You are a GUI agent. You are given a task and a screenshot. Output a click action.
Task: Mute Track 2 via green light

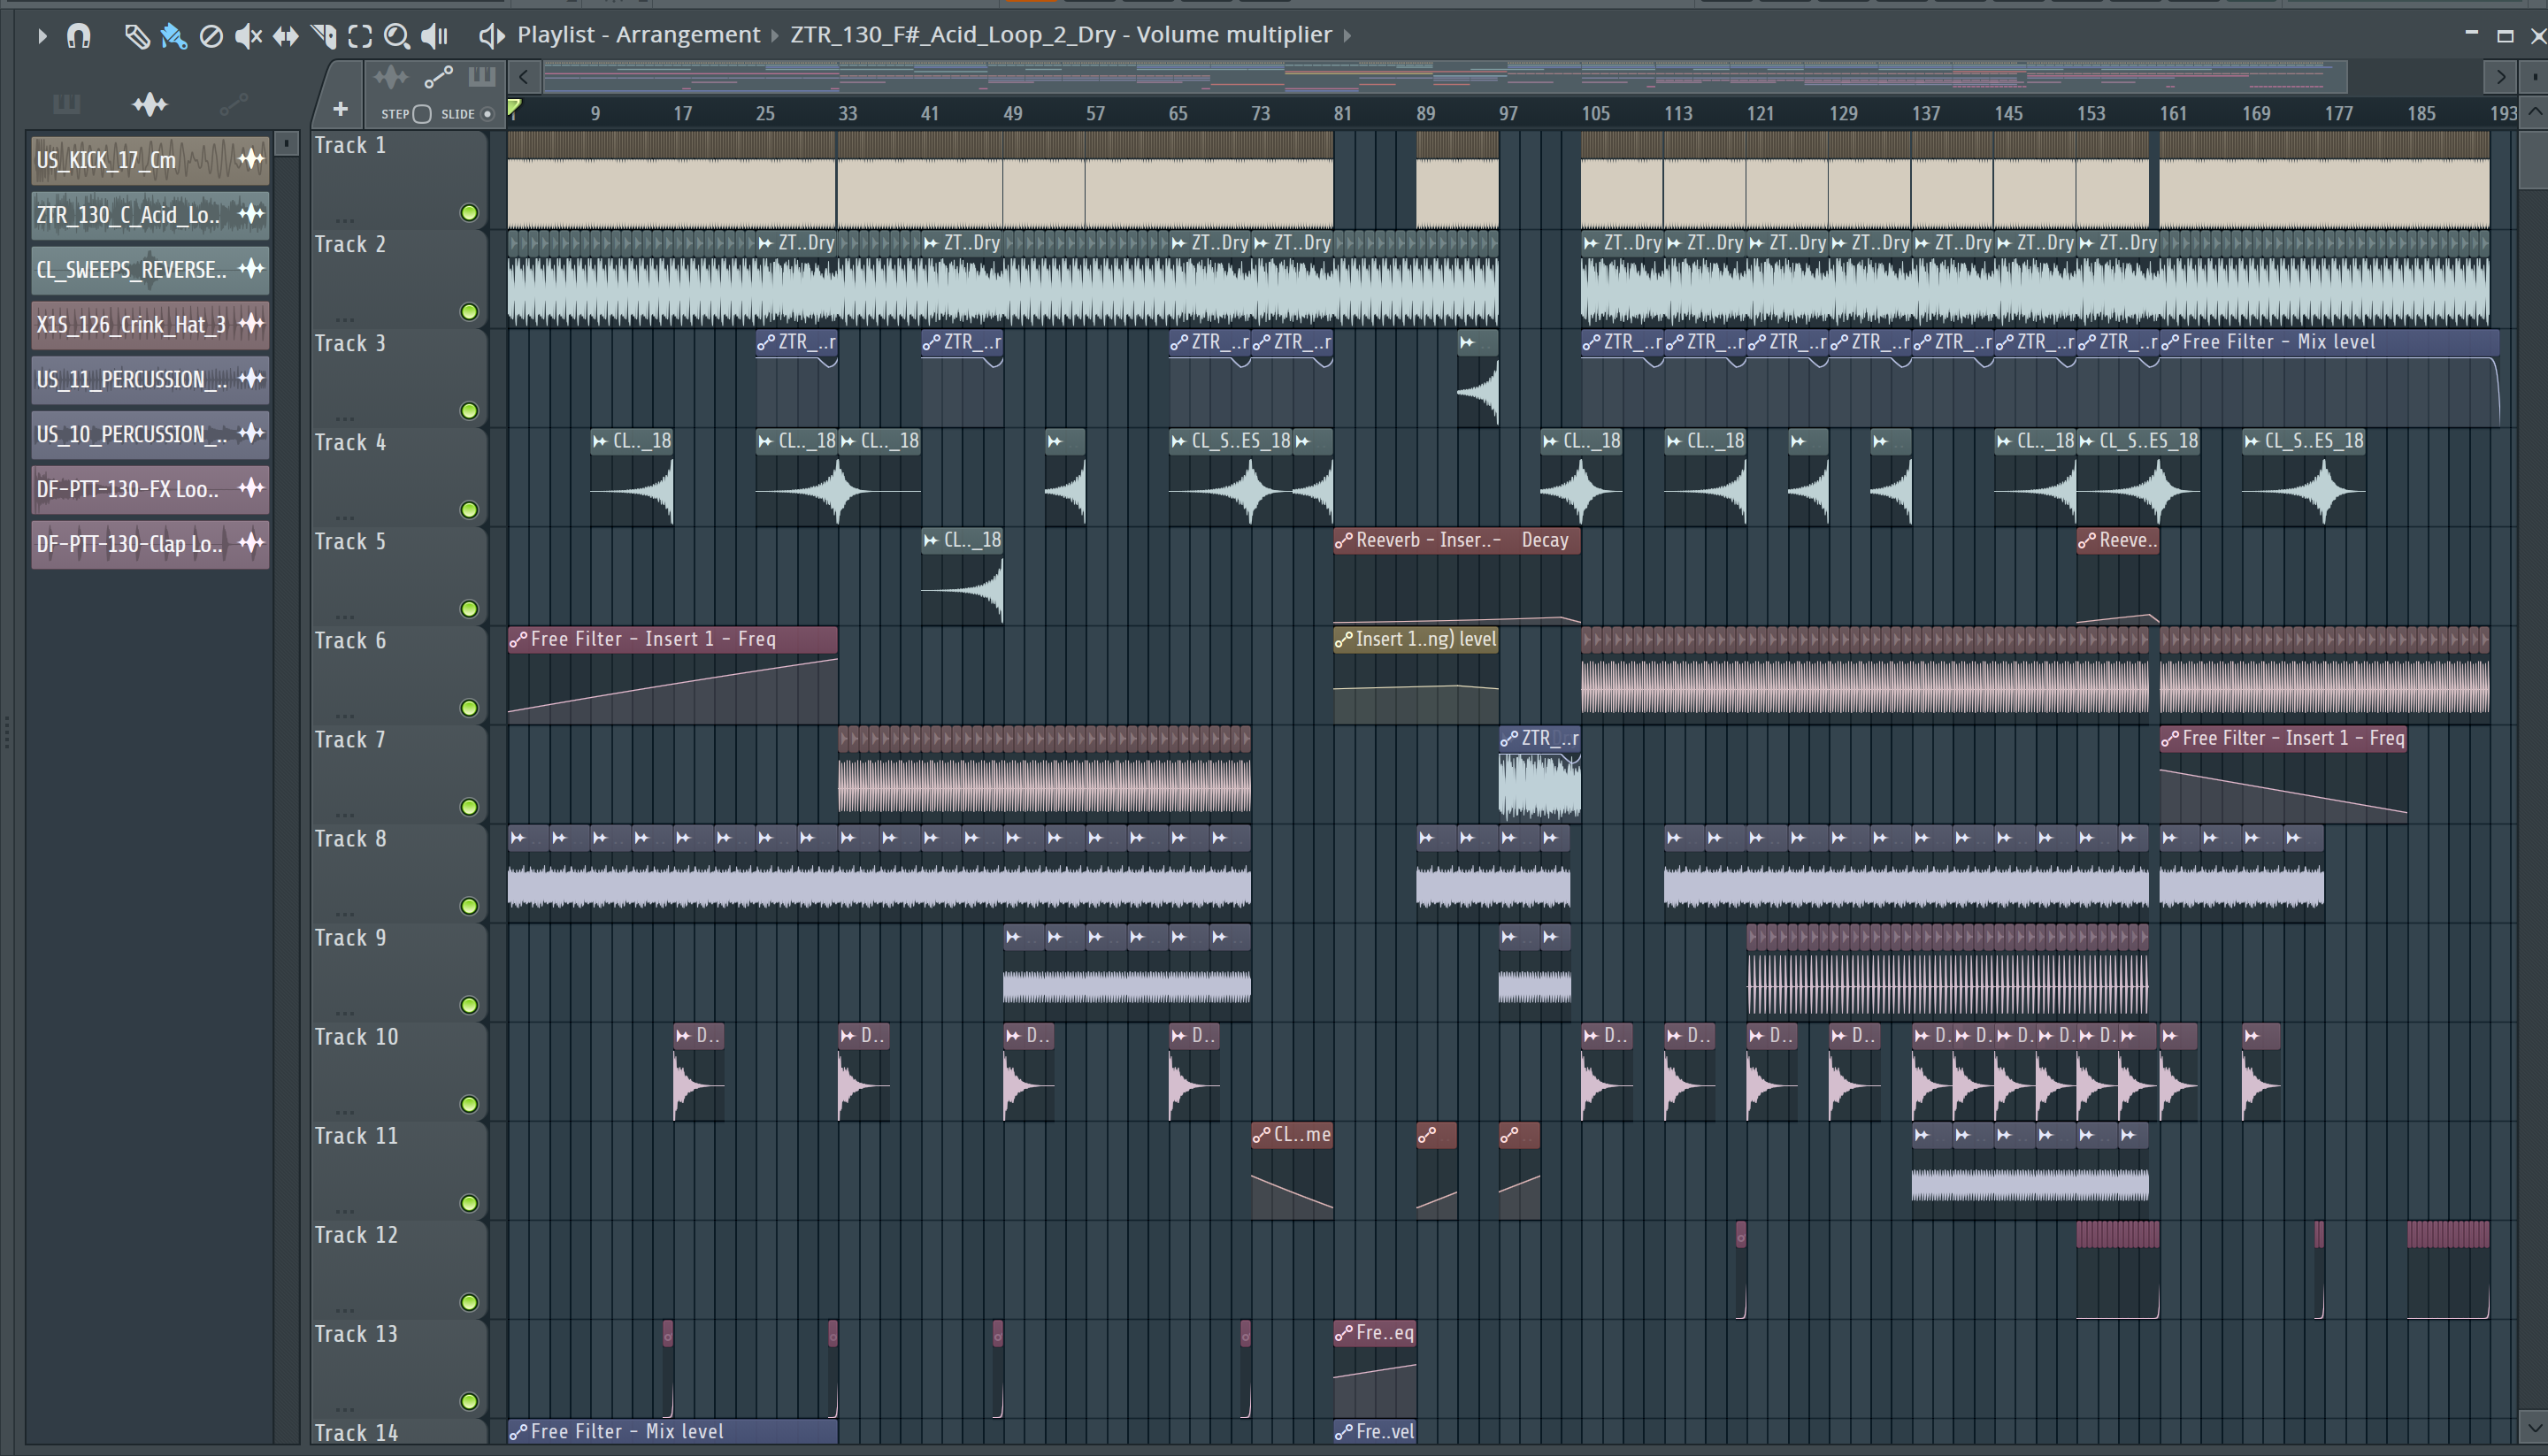[x=469, y=312]
